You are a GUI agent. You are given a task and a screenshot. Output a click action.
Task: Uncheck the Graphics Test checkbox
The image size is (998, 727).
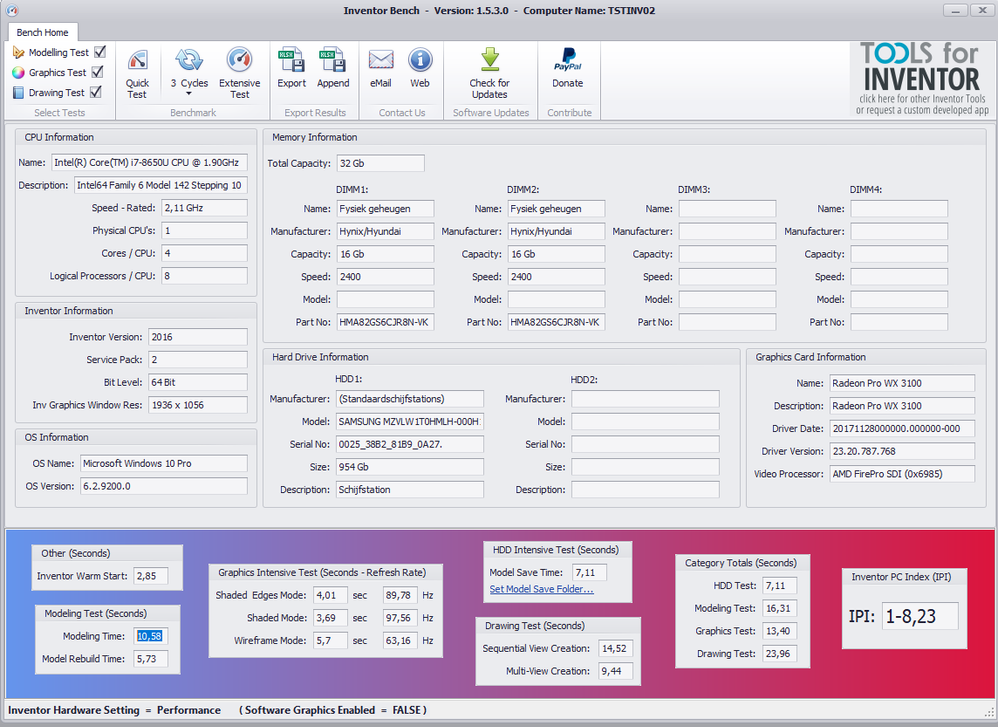click(97, 72)
